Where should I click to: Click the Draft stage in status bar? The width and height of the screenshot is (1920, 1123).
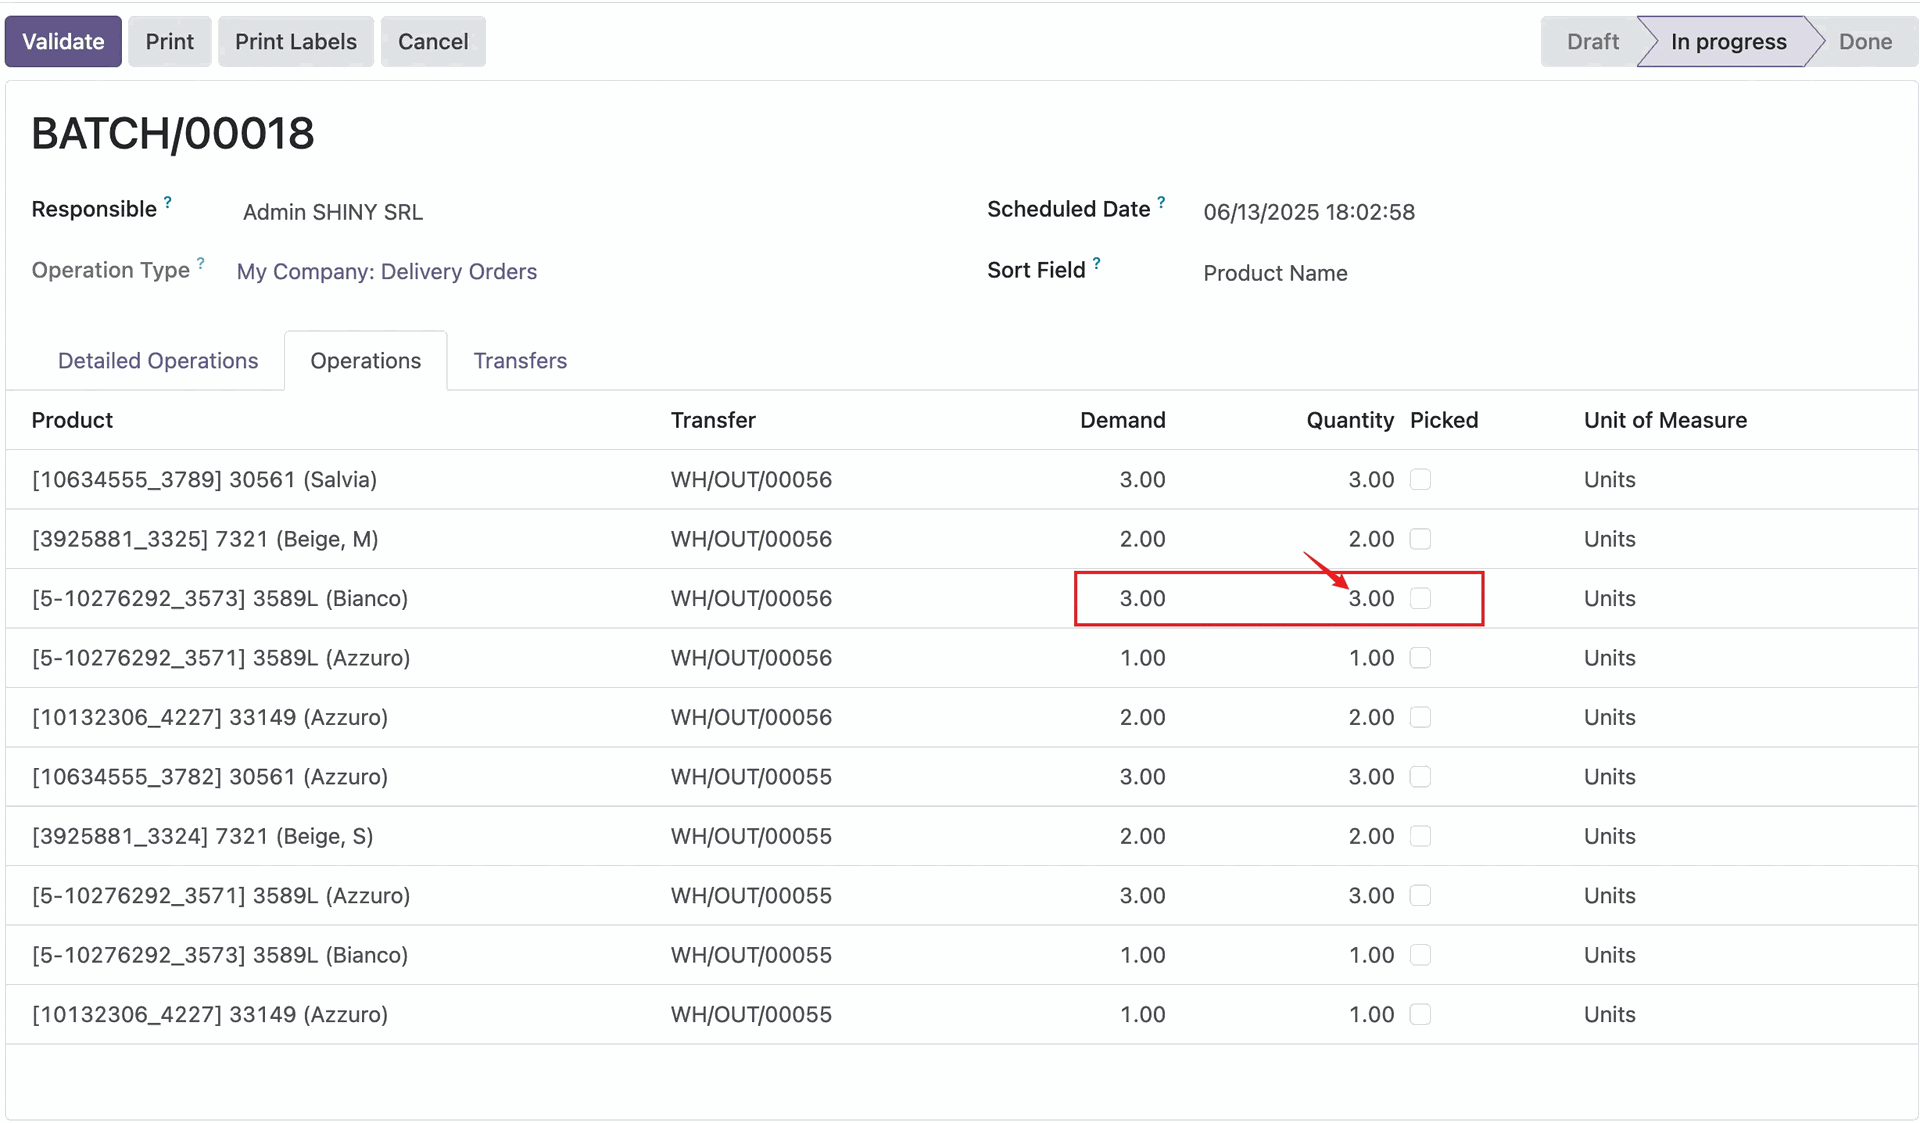coord(1592,42)
